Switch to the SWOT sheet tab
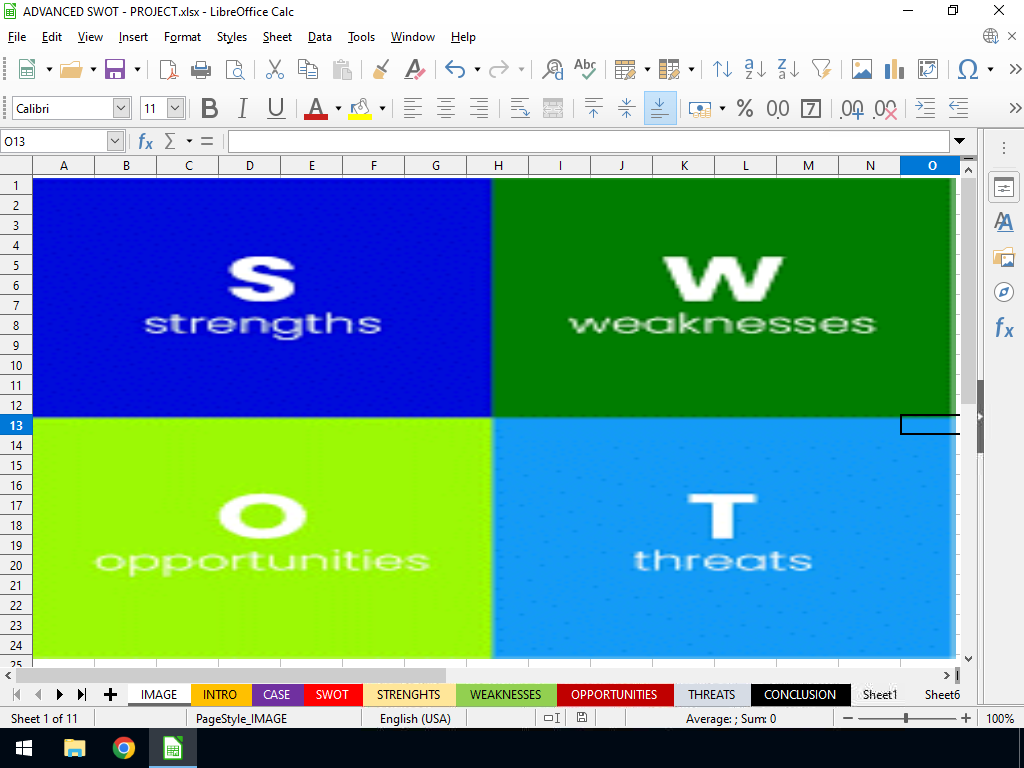 (332, 695)
